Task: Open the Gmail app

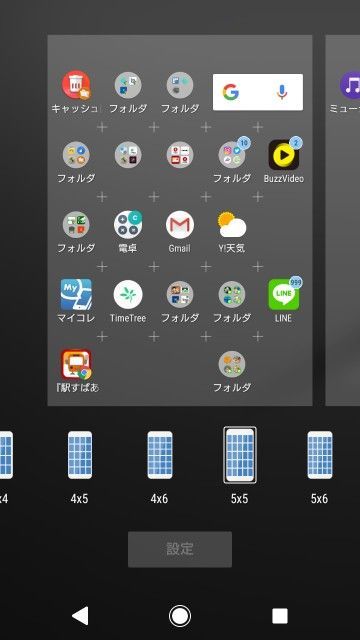Action: [180, 224]
